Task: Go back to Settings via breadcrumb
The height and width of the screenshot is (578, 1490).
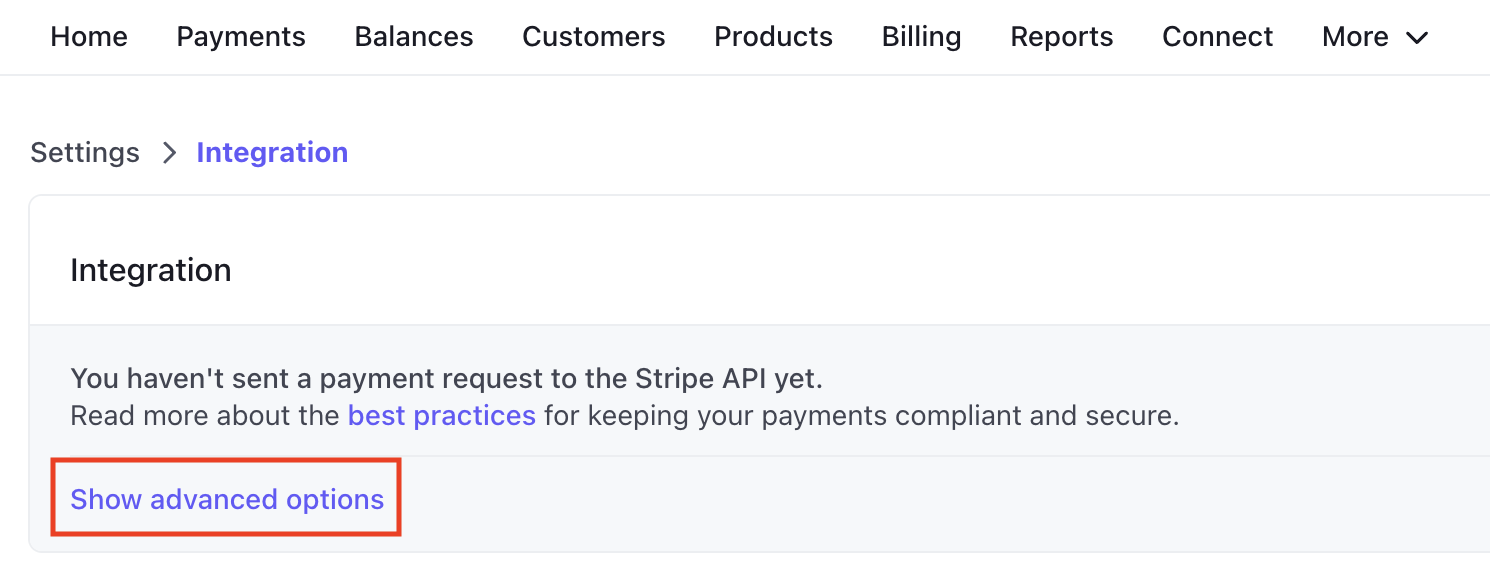Action: coord(85,153)
